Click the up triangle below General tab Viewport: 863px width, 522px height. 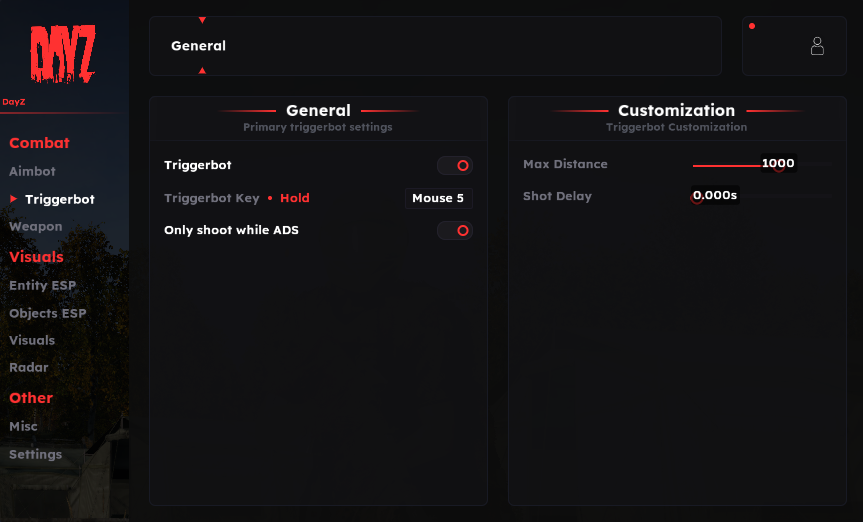202,70
